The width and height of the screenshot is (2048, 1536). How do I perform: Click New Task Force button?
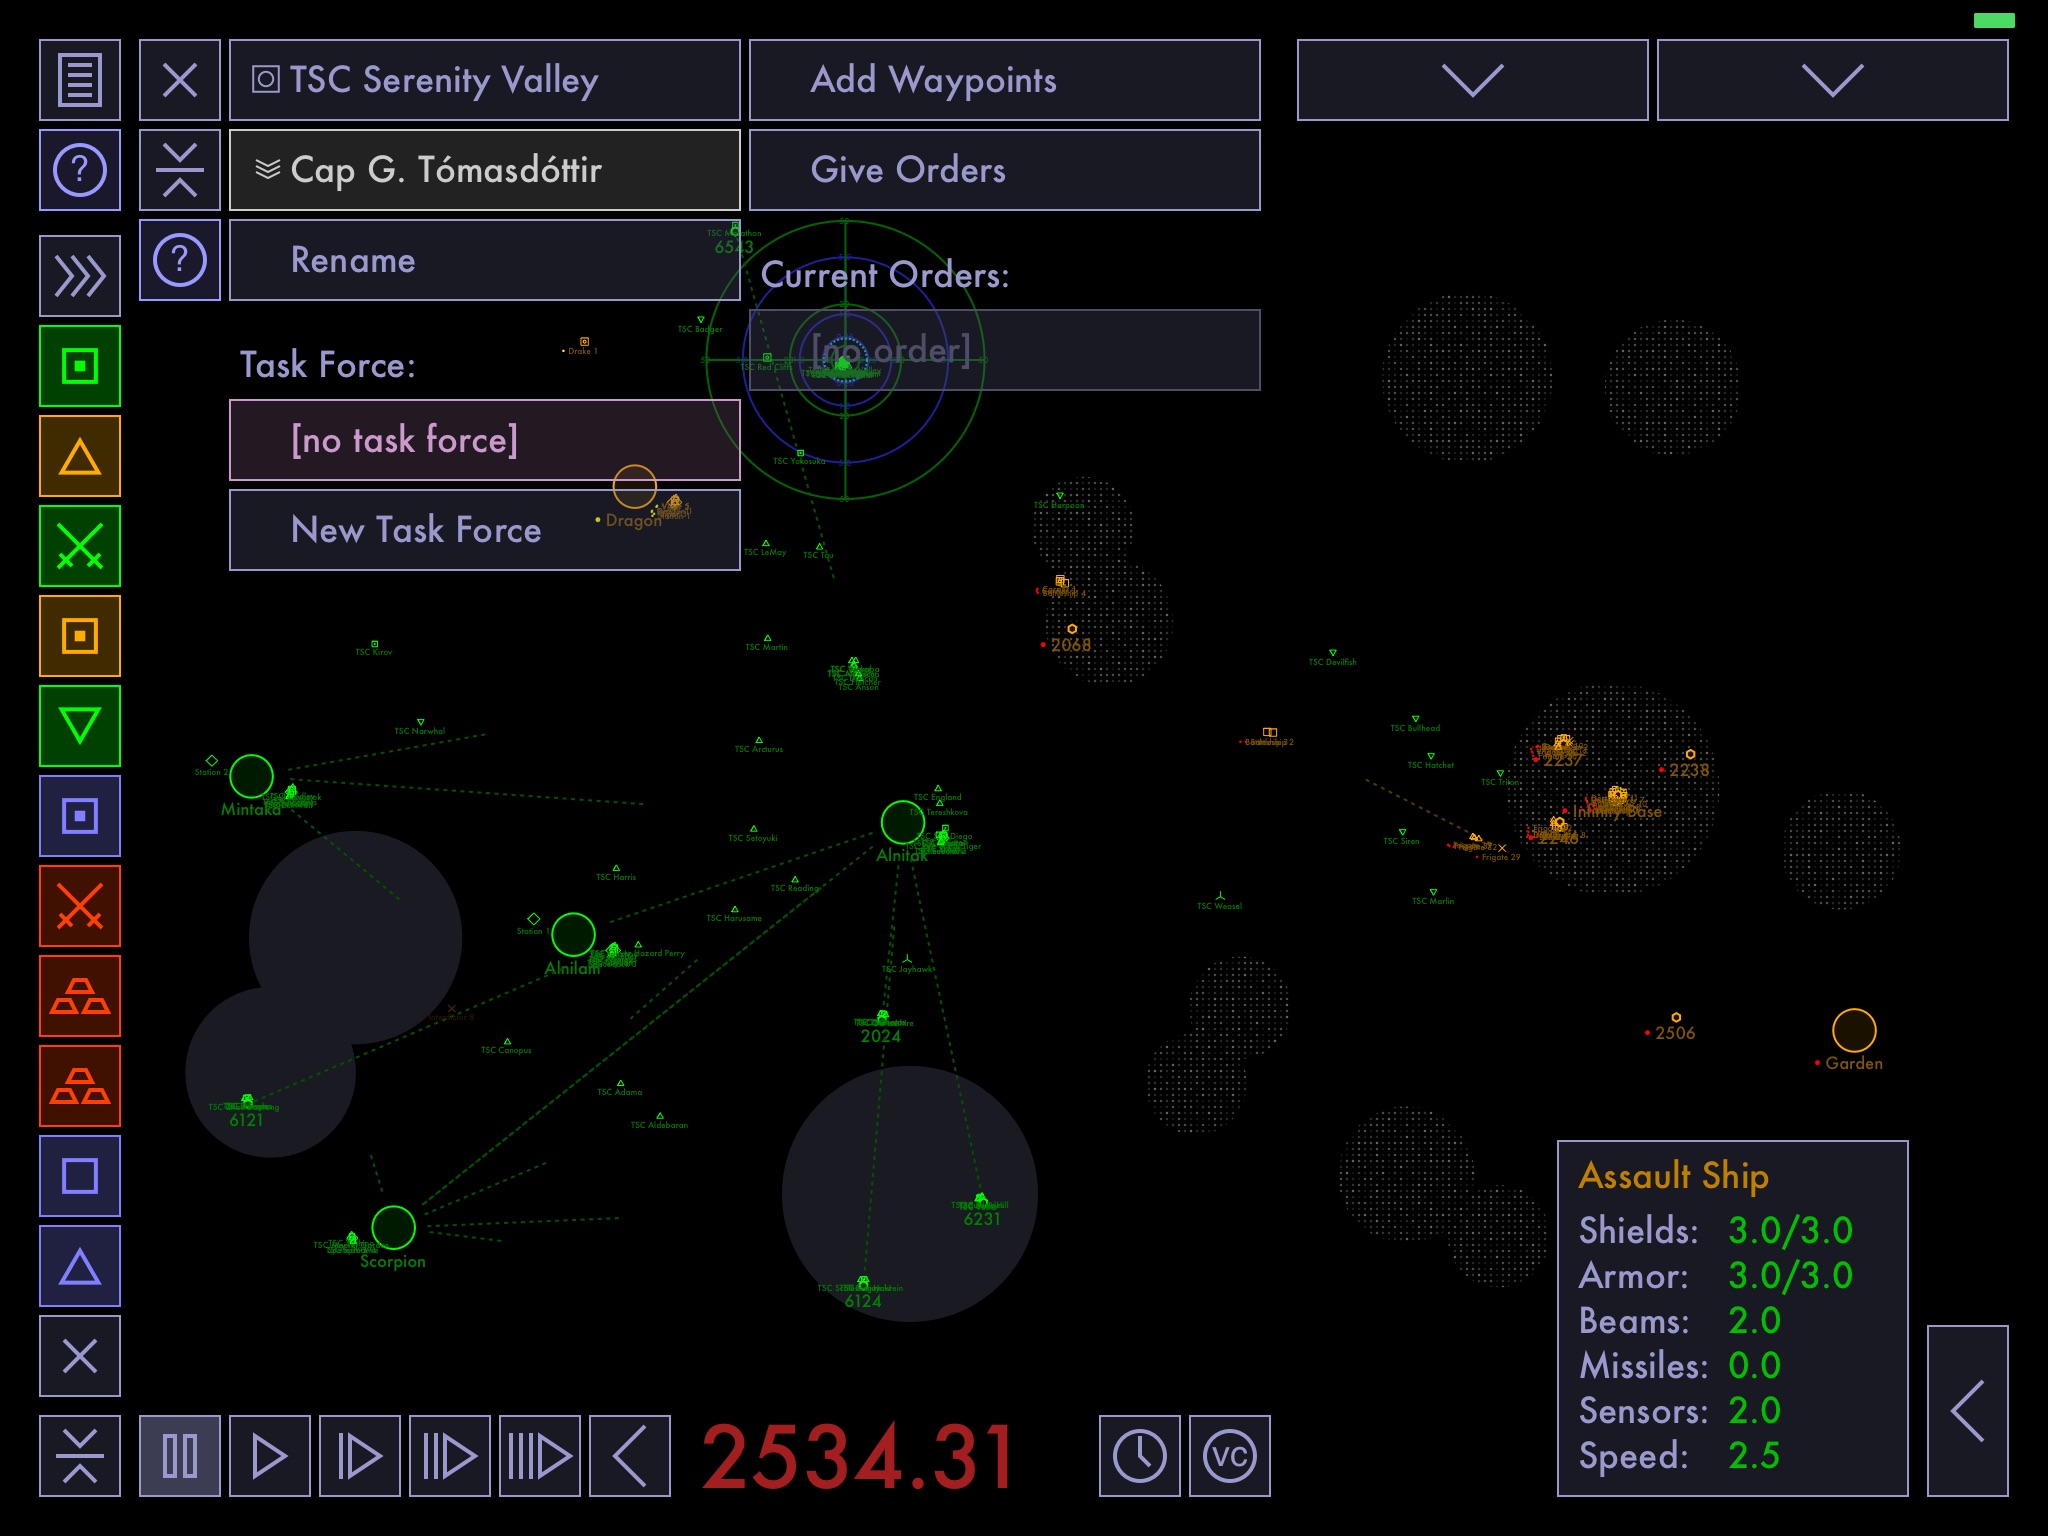414,528
